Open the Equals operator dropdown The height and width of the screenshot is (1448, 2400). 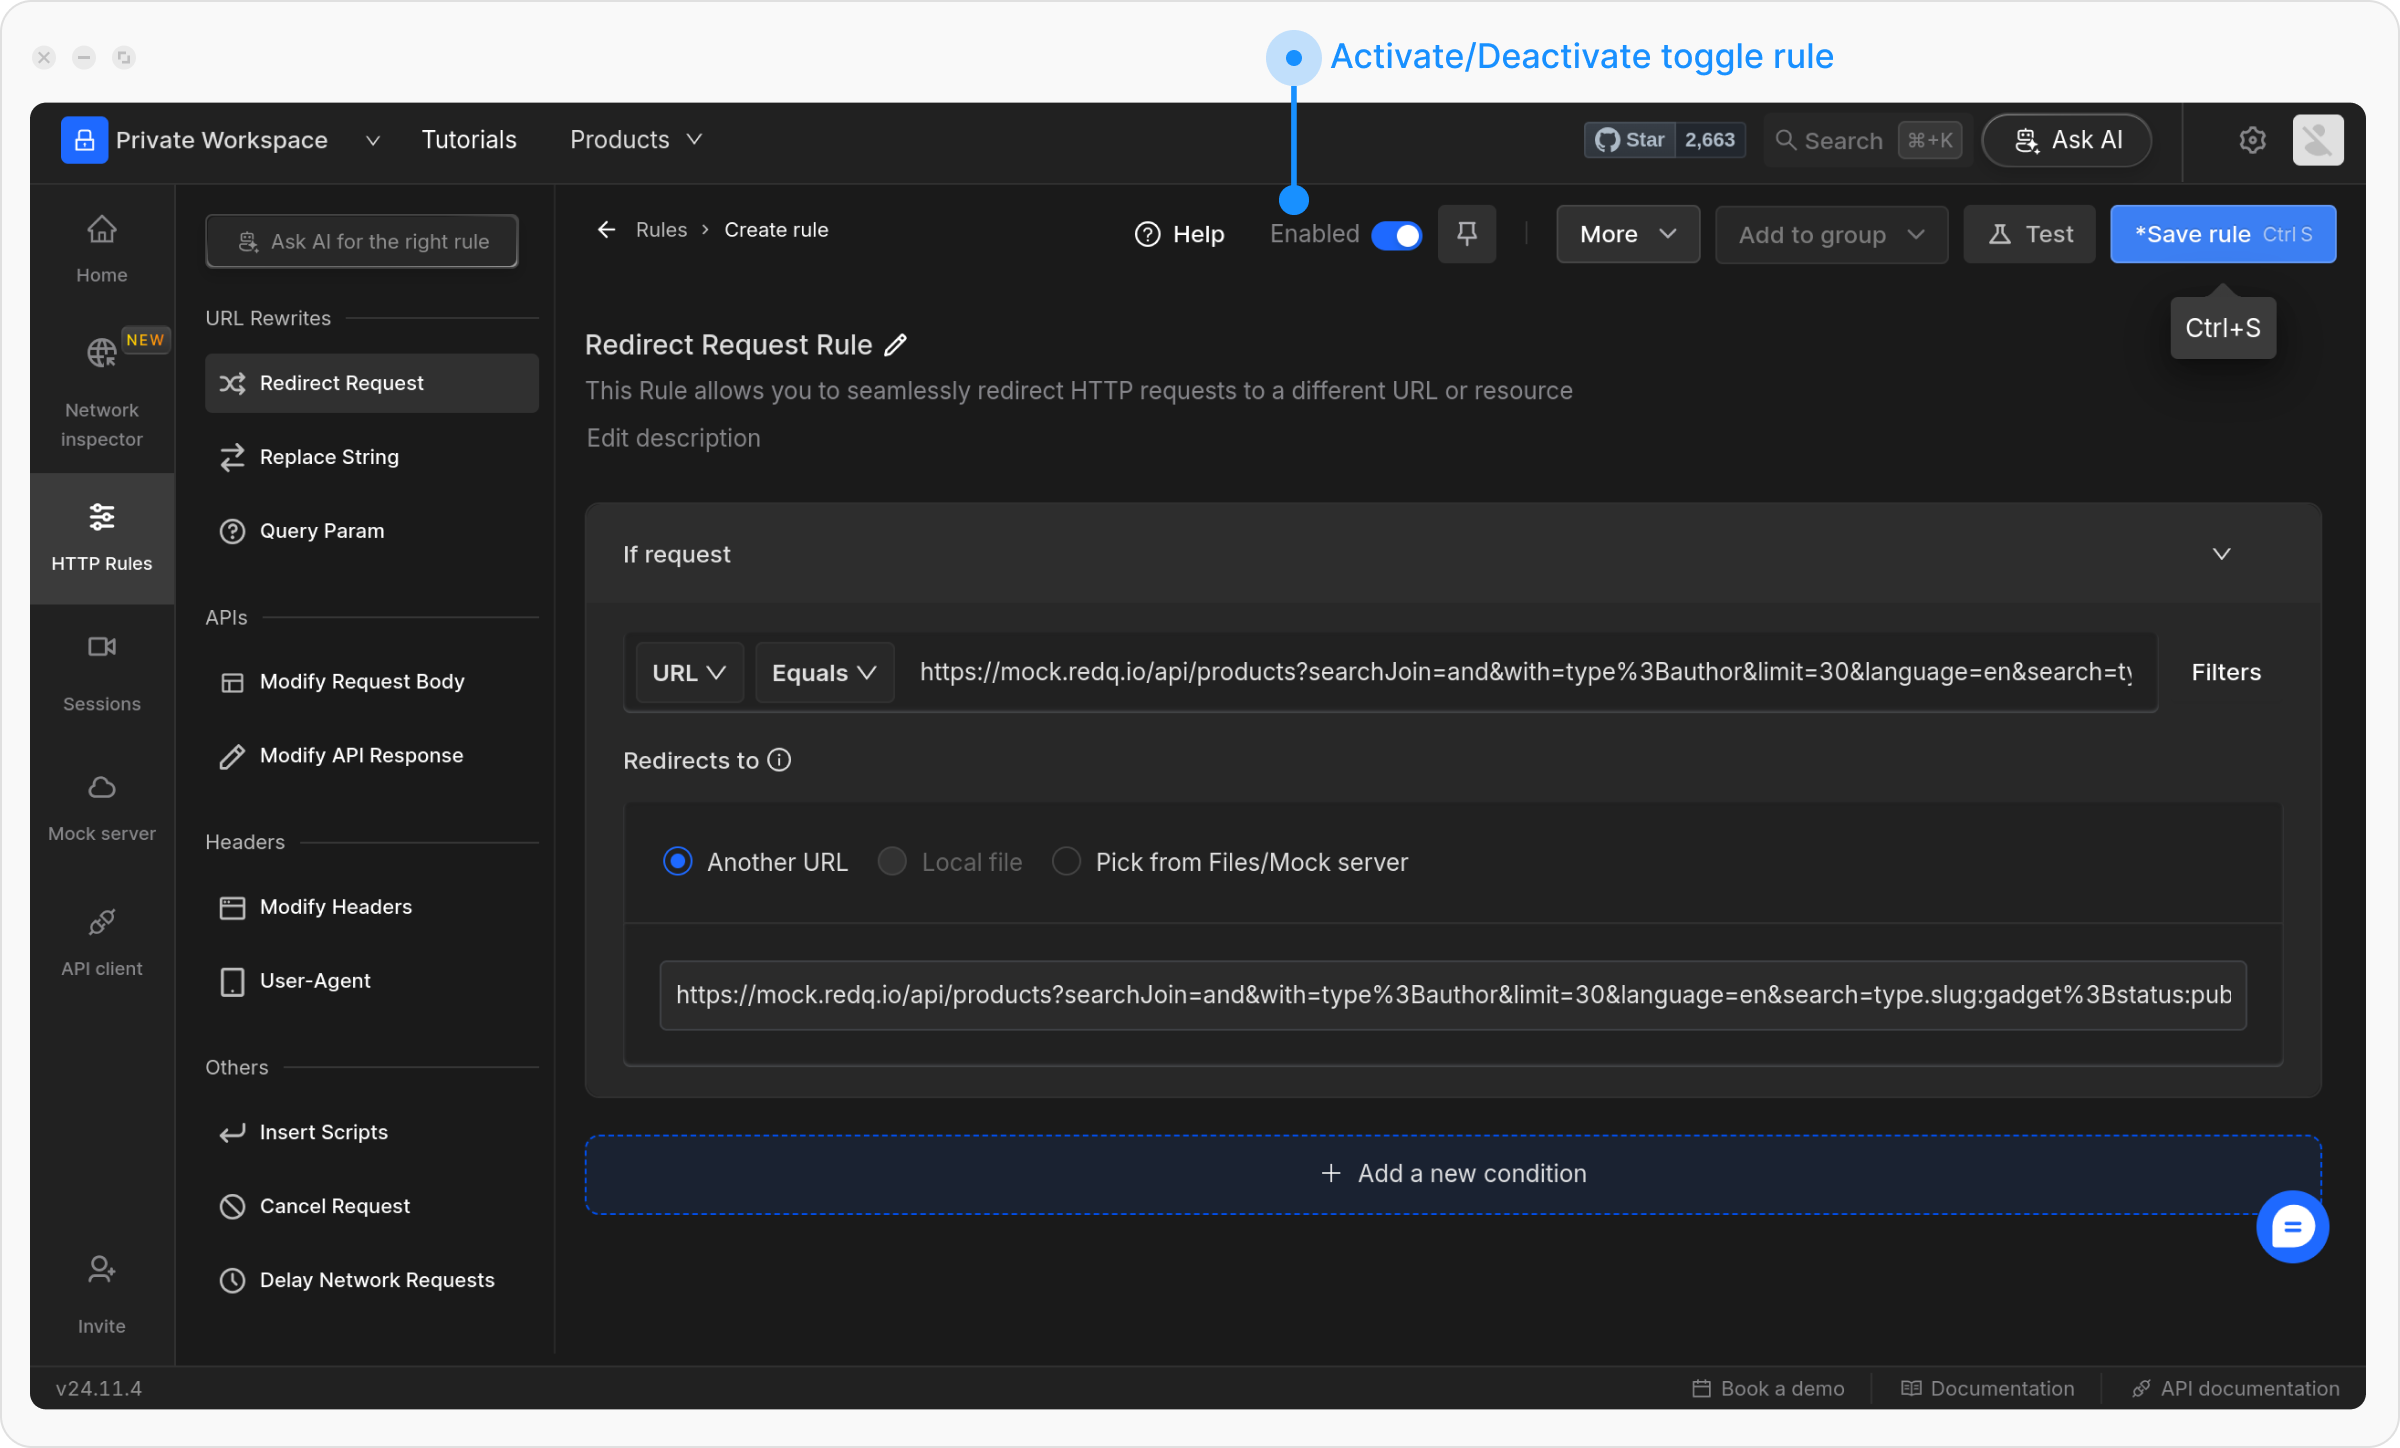(x=824, y=673)
